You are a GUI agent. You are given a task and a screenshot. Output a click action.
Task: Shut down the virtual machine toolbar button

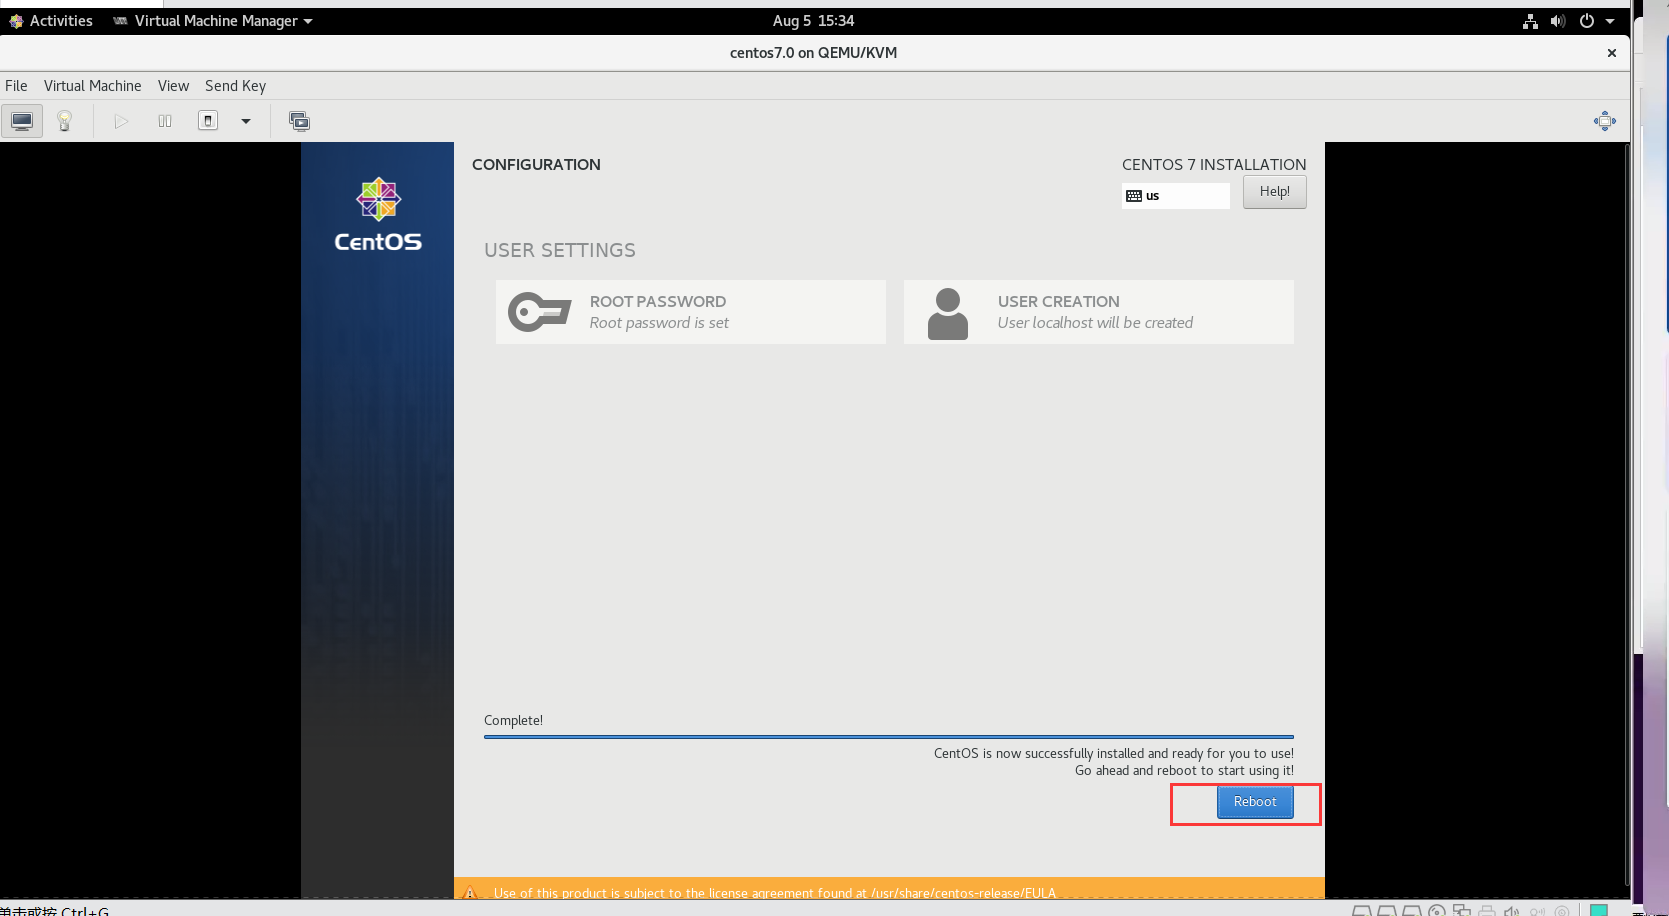208,121
